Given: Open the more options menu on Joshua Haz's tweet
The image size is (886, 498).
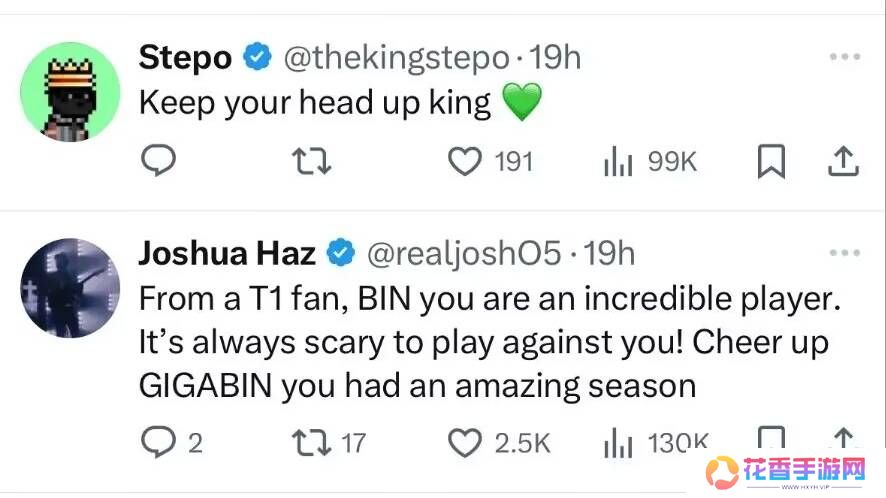Looking at the screenshot, I should tap(844, 254).
